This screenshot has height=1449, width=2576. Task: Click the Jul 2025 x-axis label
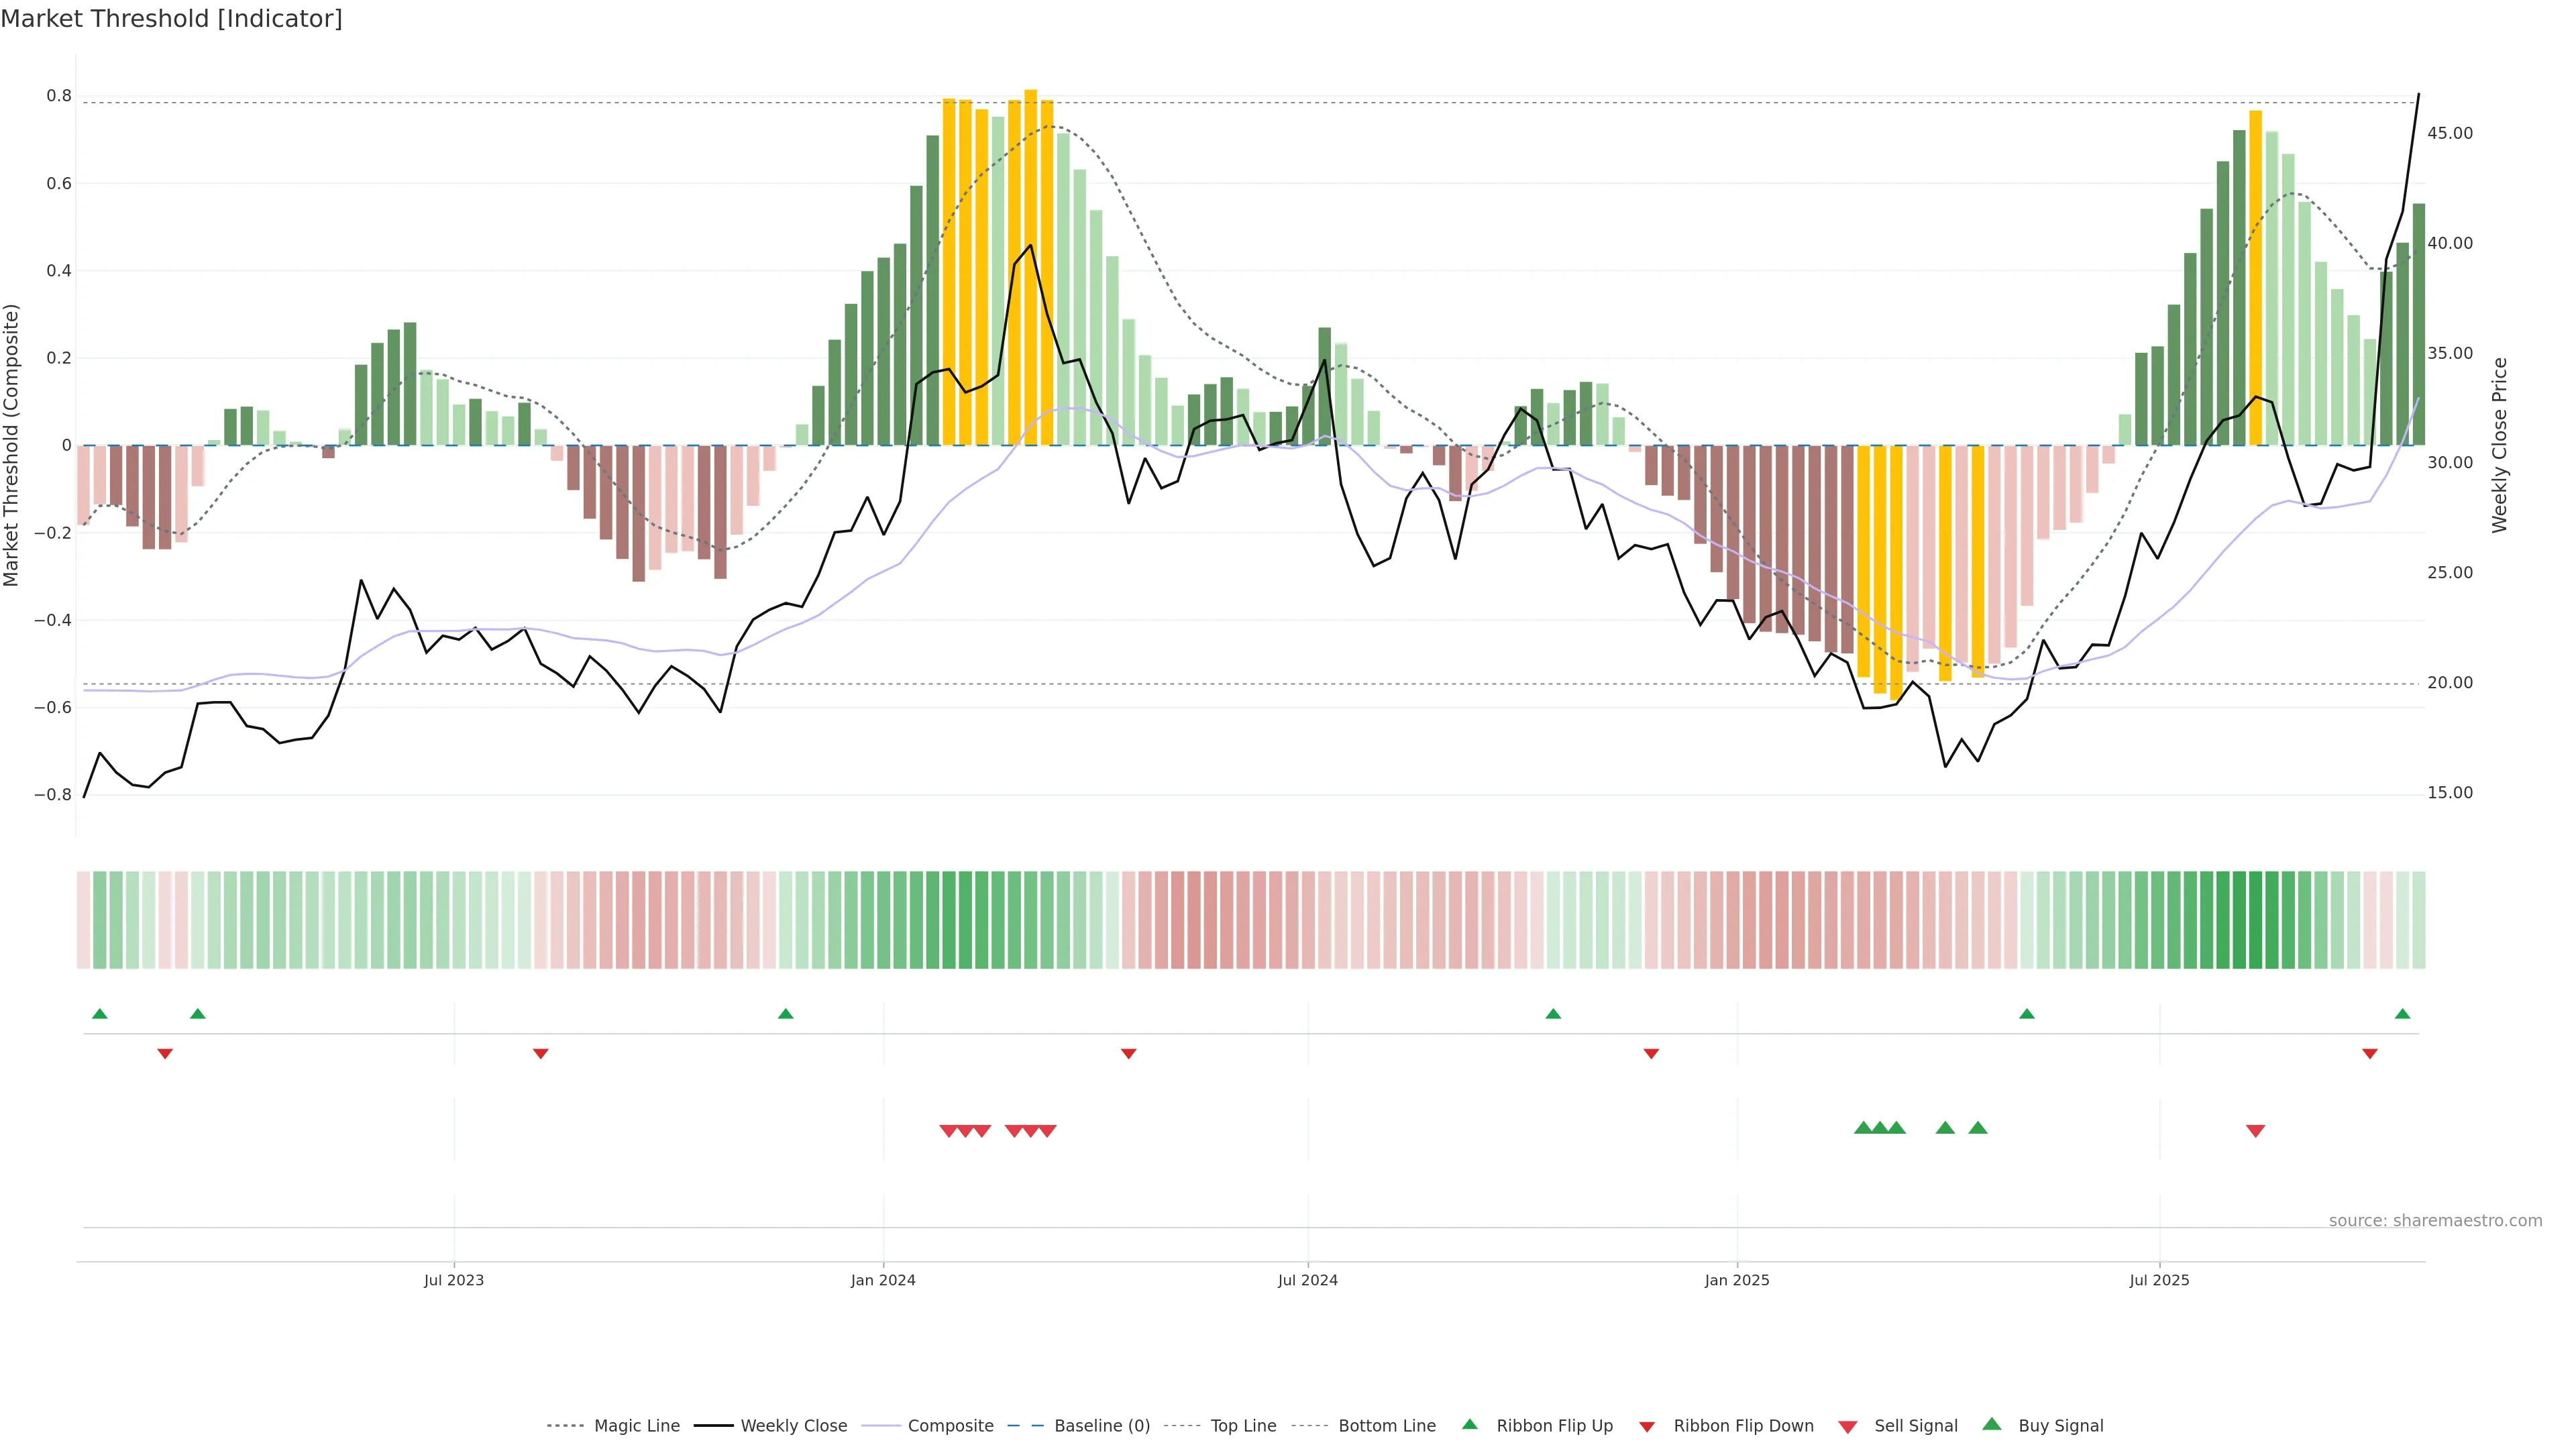click(x=2159, y=1280)
